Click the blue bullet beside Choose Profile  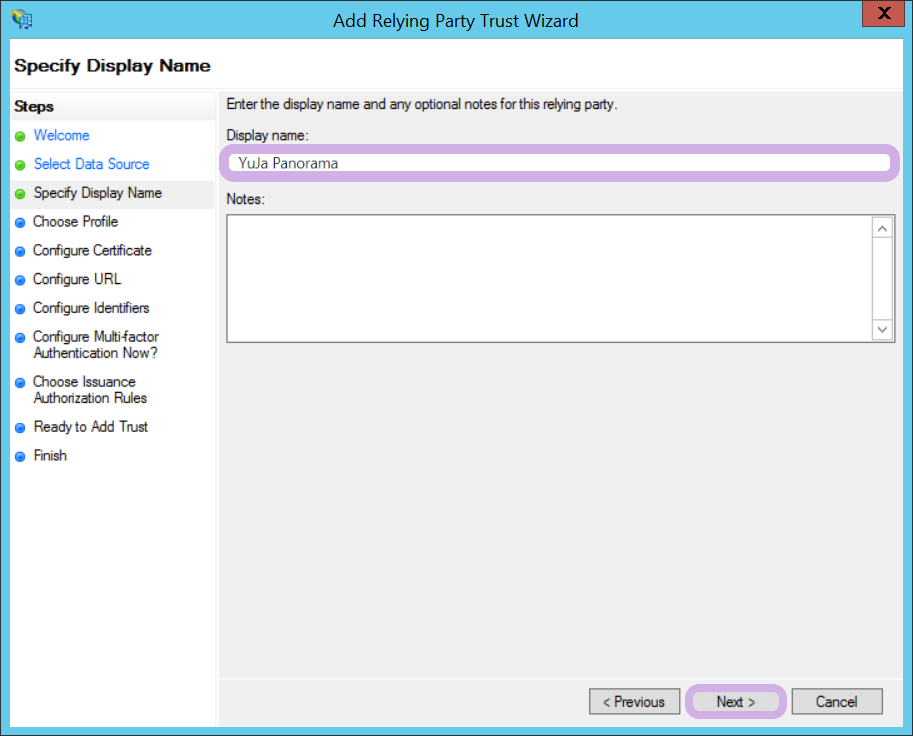tap(20, 222)
